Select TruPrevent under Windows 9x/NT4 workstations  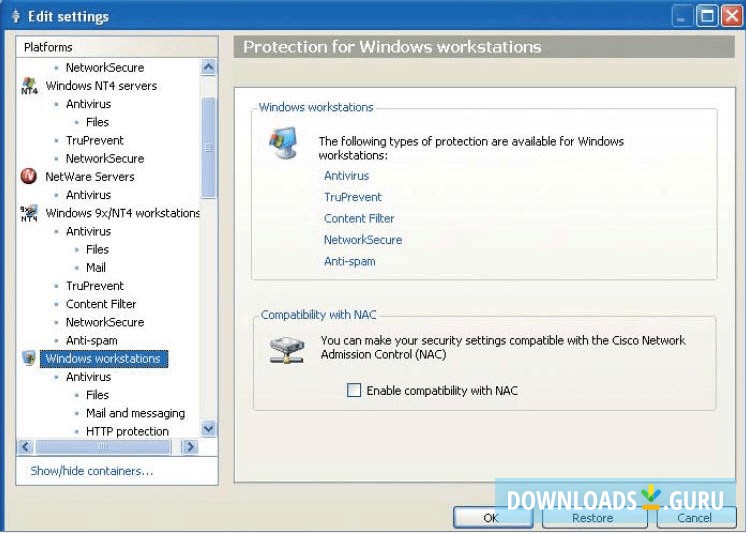click(95, 286)
